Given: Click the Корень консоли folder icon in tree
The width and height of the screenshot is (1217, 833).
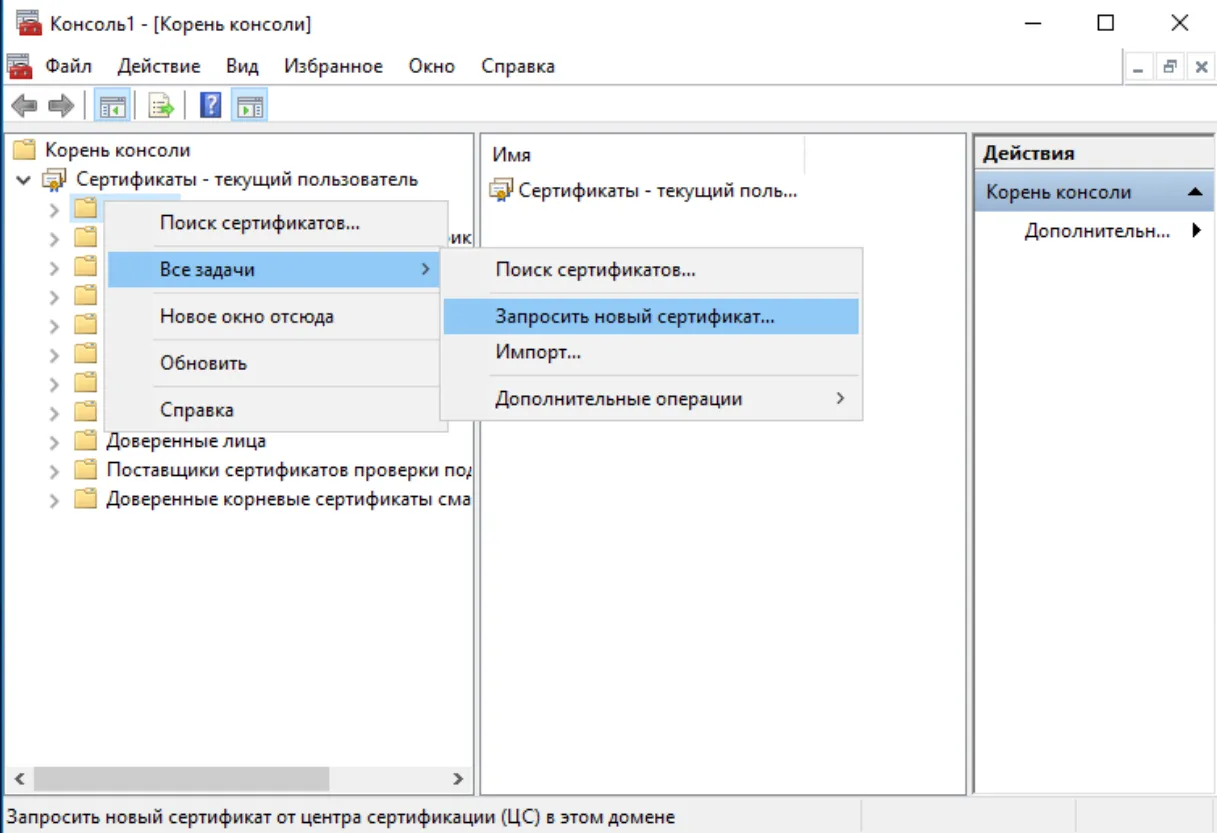Looking at the screenshot, I should tap(24, 150).
